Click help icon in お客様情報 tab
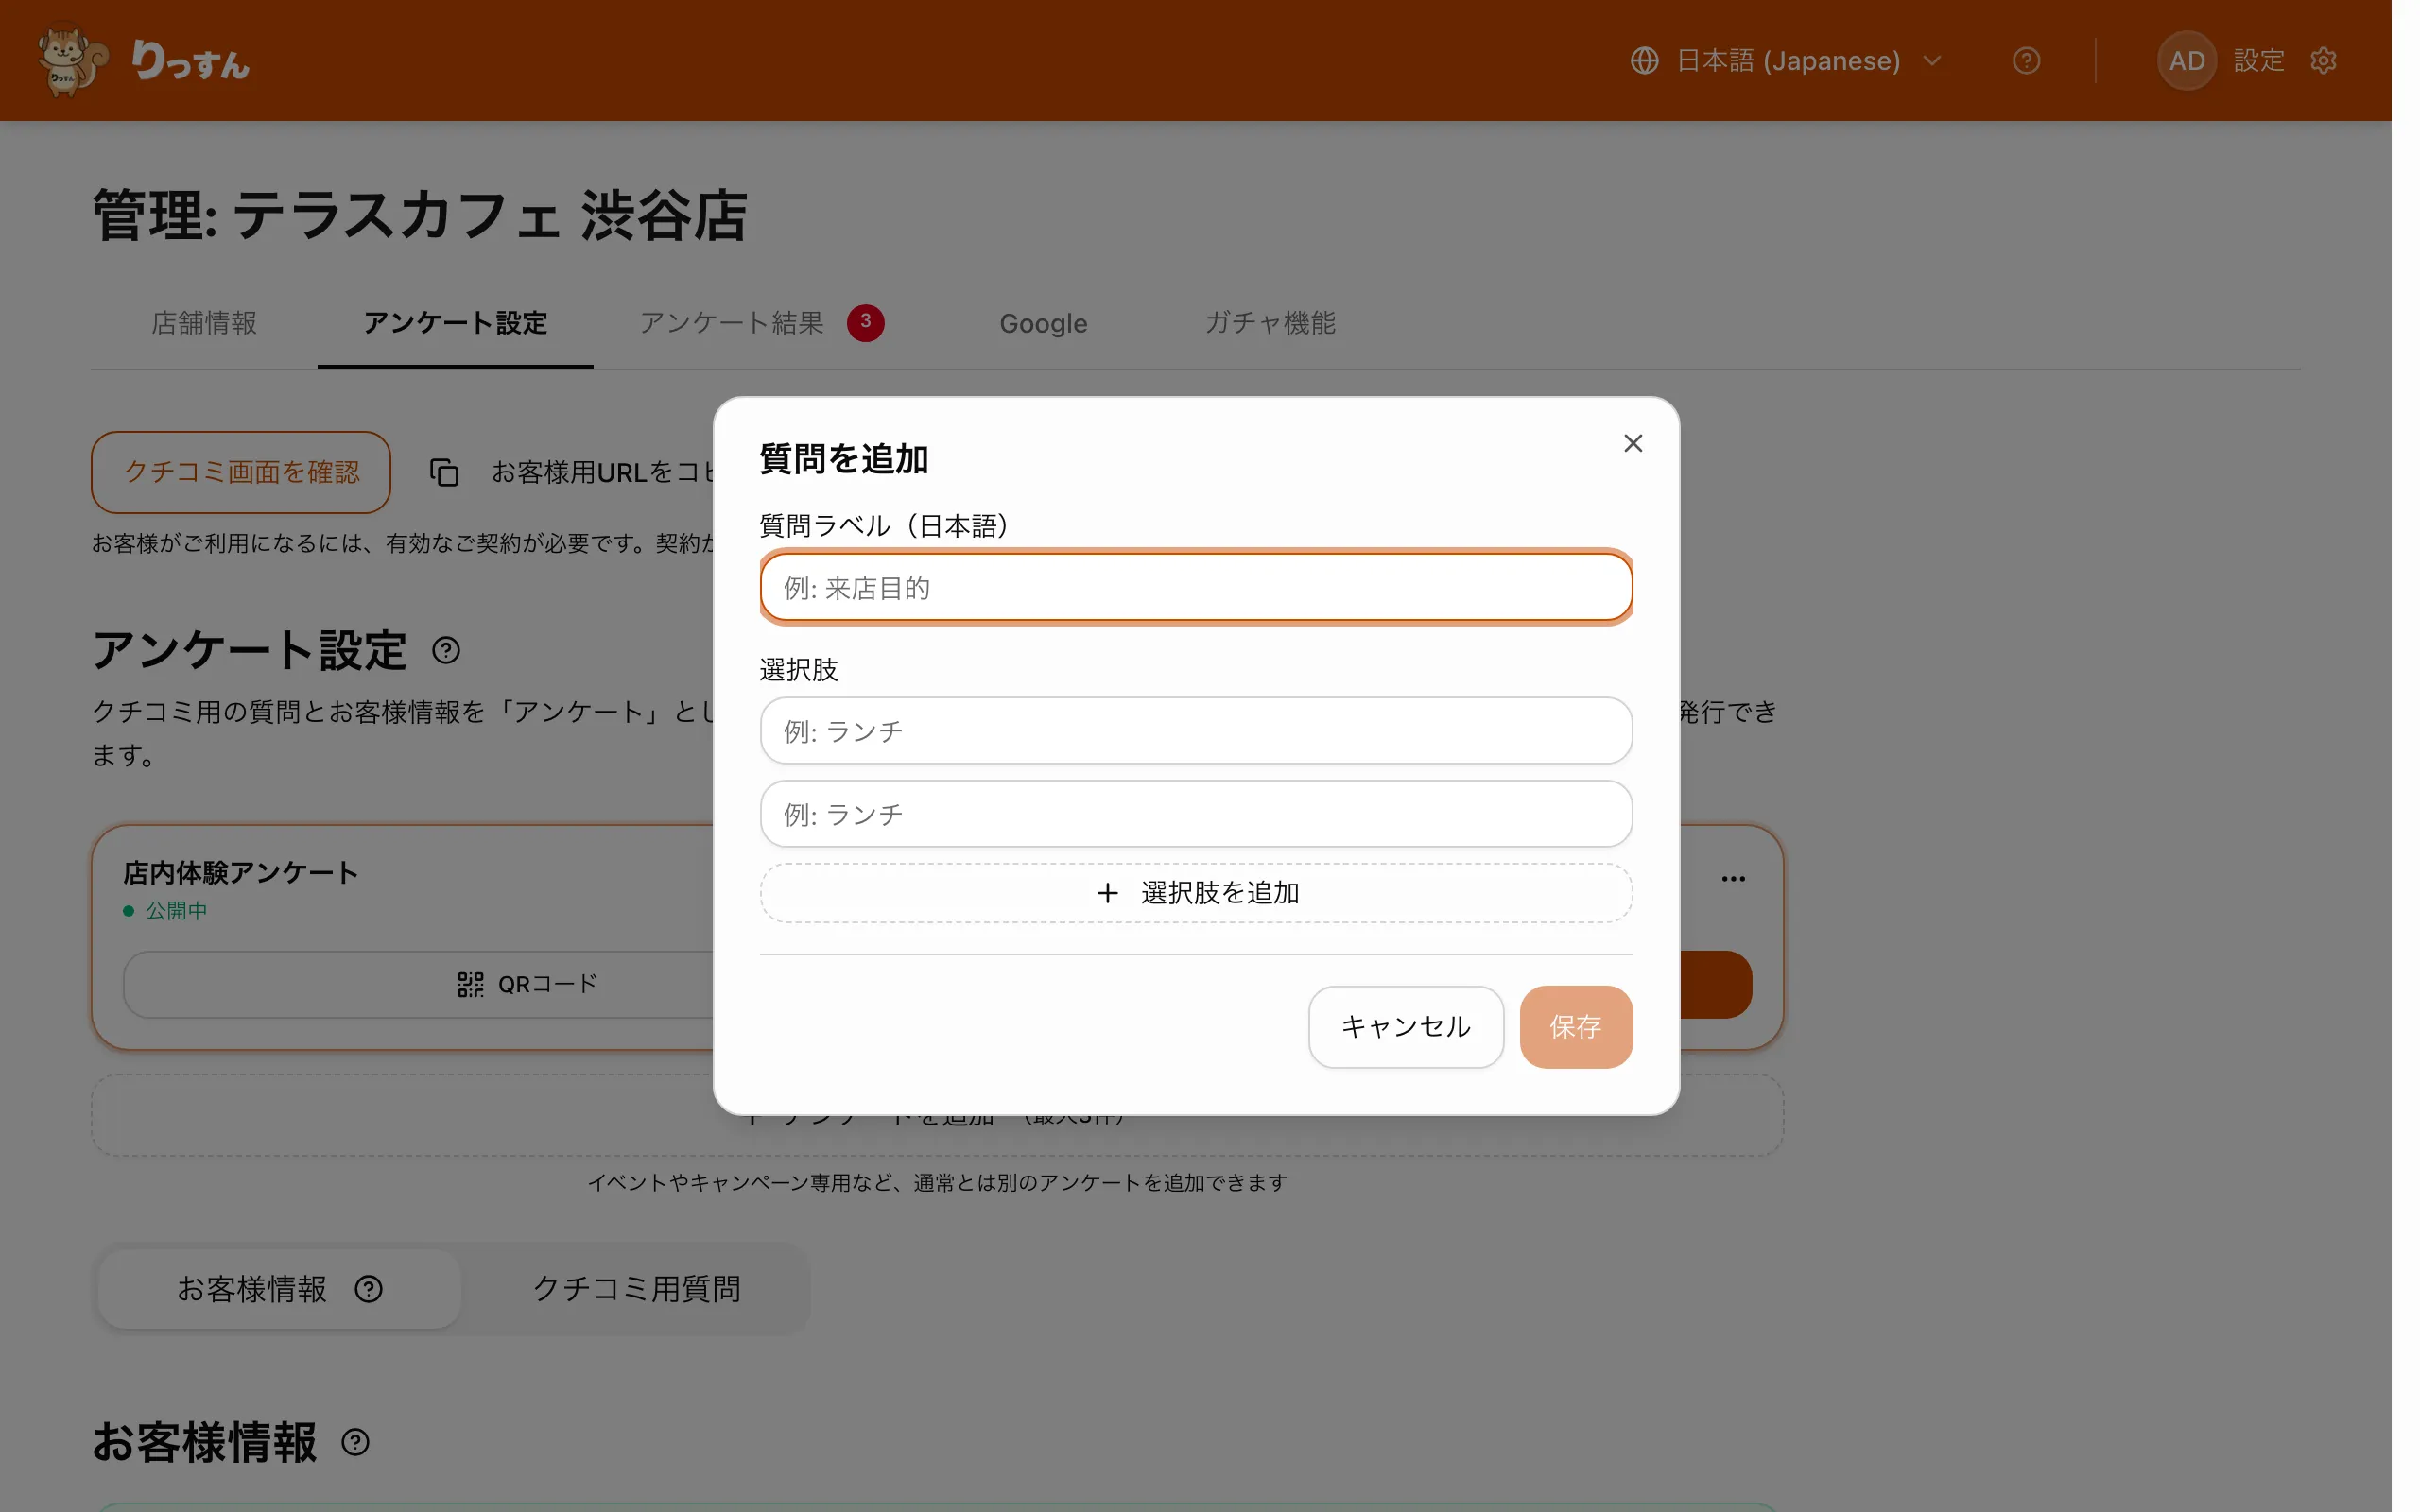2420x1512 pixels. [368, 1289]
